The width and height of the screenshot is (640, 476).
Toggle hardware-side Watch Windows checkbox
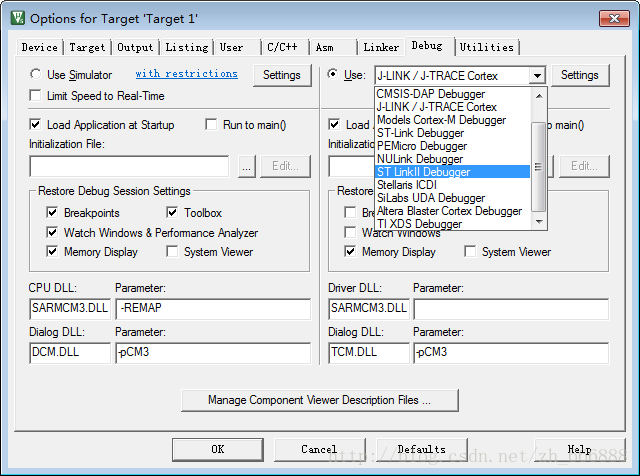350,232
